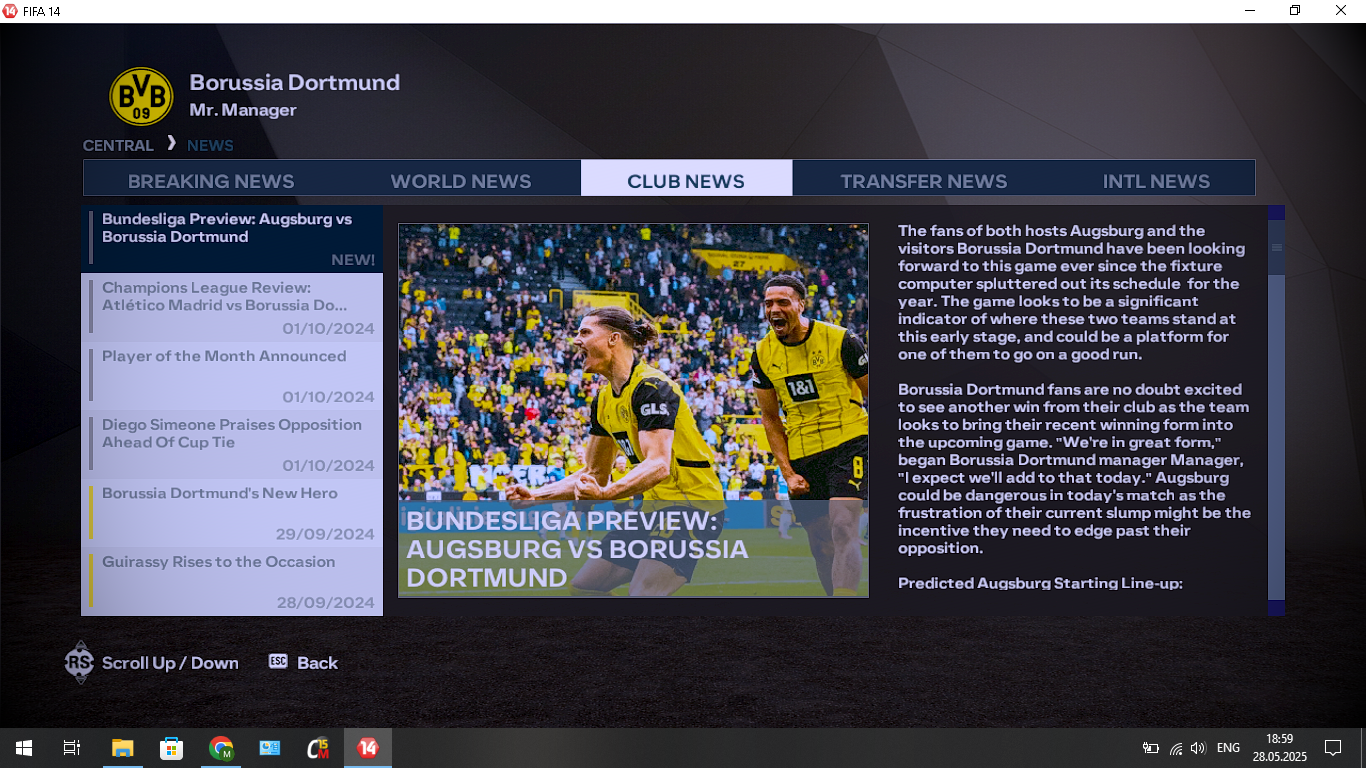Open the notification center icon

coord(1332,748)
